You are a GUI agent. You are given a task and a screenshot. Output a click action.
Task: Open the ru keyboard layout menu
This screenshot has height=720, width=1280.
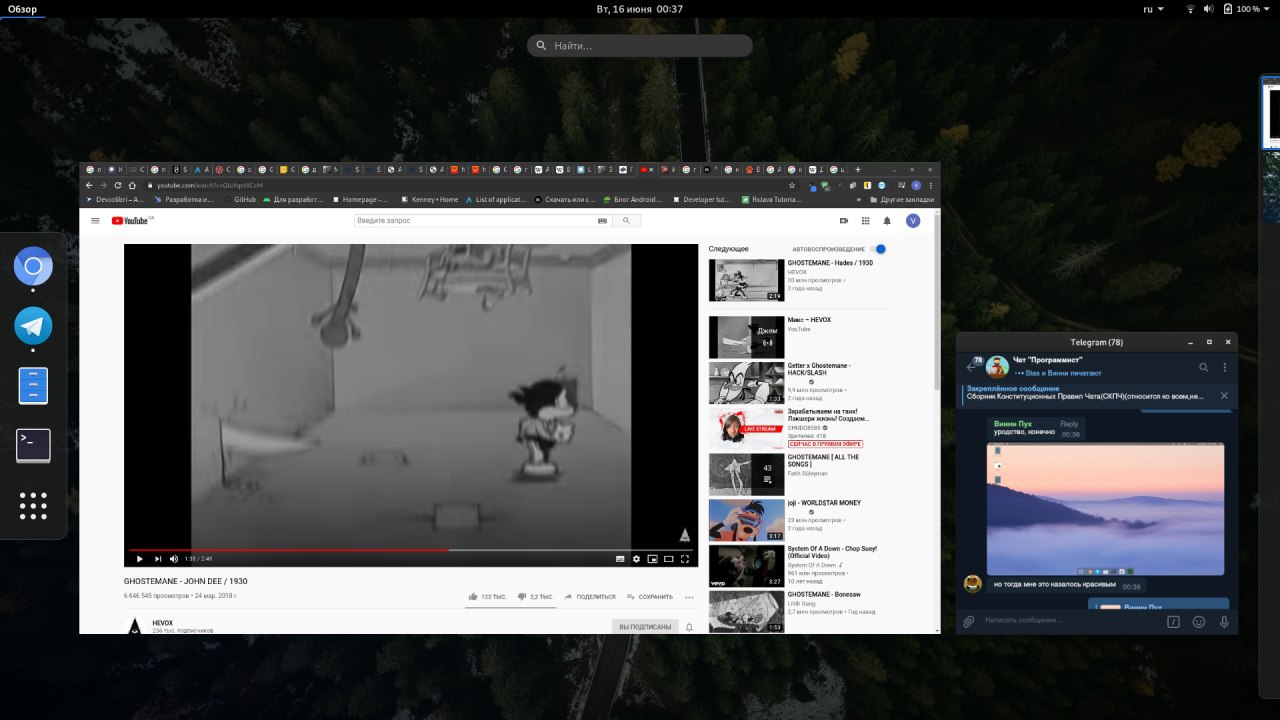1153,9
